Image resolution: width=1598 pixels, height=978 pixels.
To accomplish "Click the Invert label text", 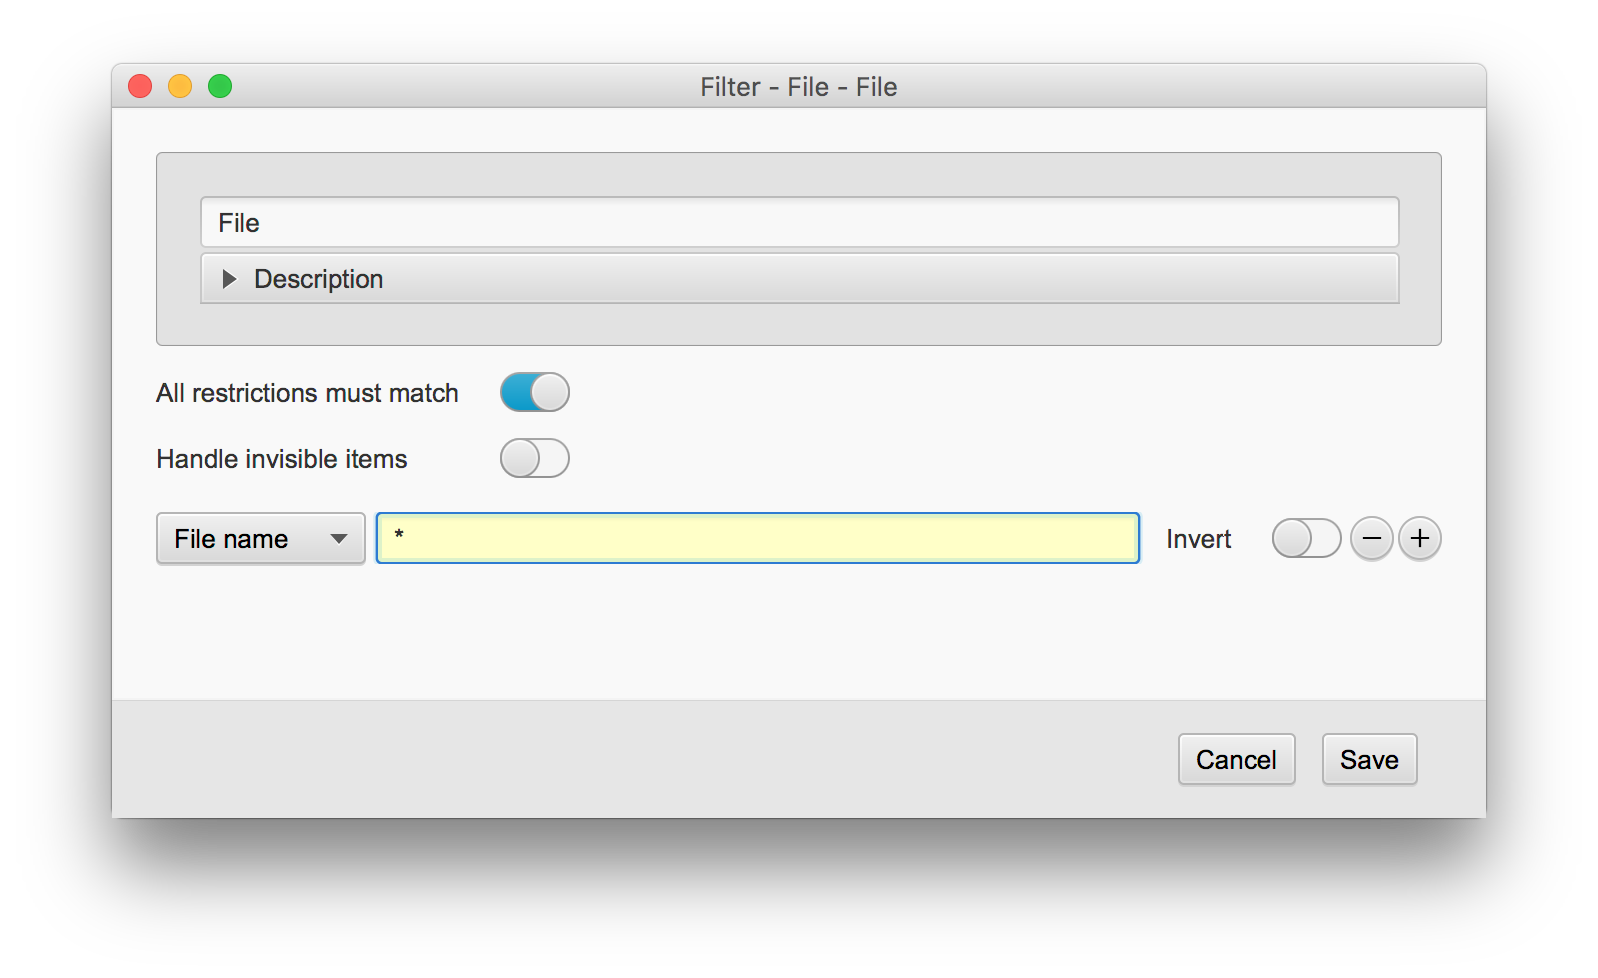I will [x=1198, y=539].
